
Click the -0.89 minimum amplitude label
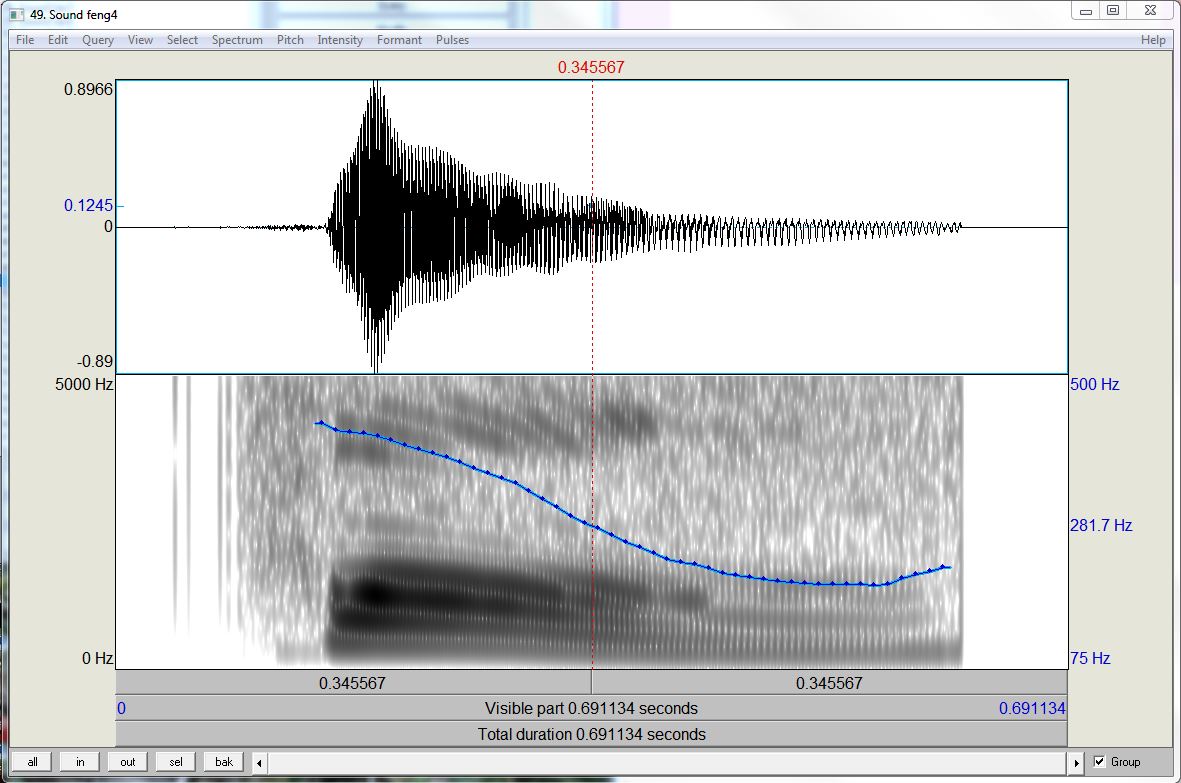[x=95, y=361]
